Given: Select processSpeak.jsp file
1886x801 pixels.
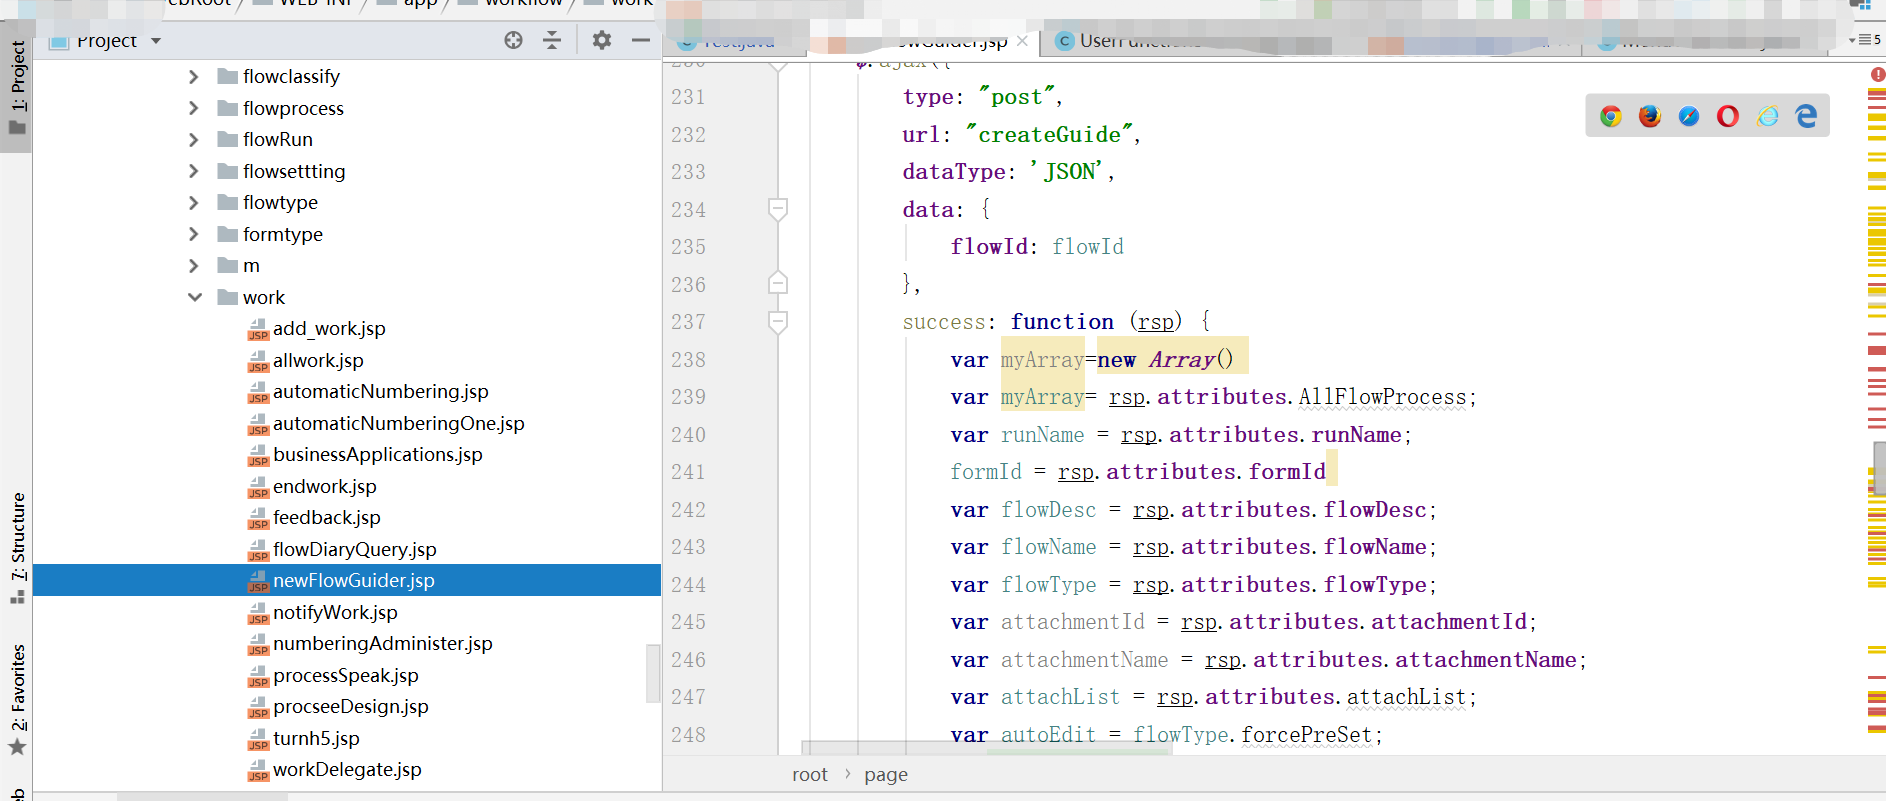Looking at the screenshot, I should coord(345,675).
